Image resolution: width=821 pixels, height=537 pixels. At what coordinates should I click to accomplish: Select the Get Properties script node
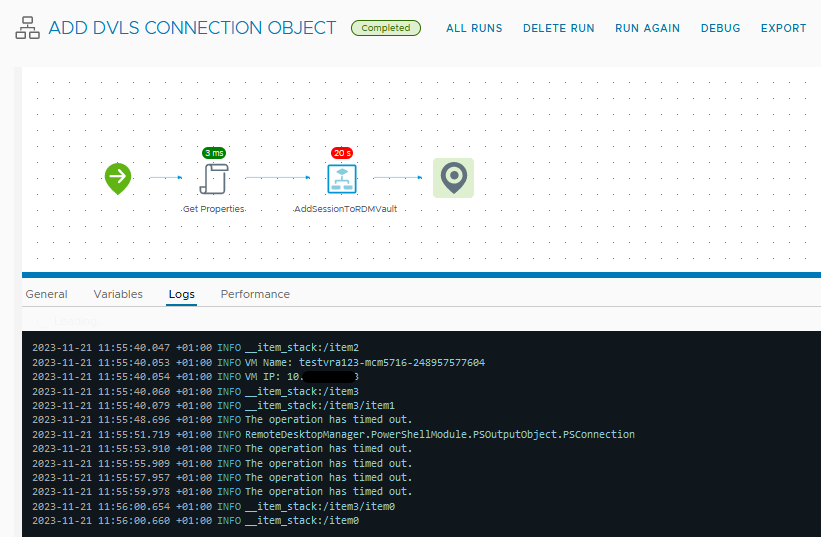214,179
